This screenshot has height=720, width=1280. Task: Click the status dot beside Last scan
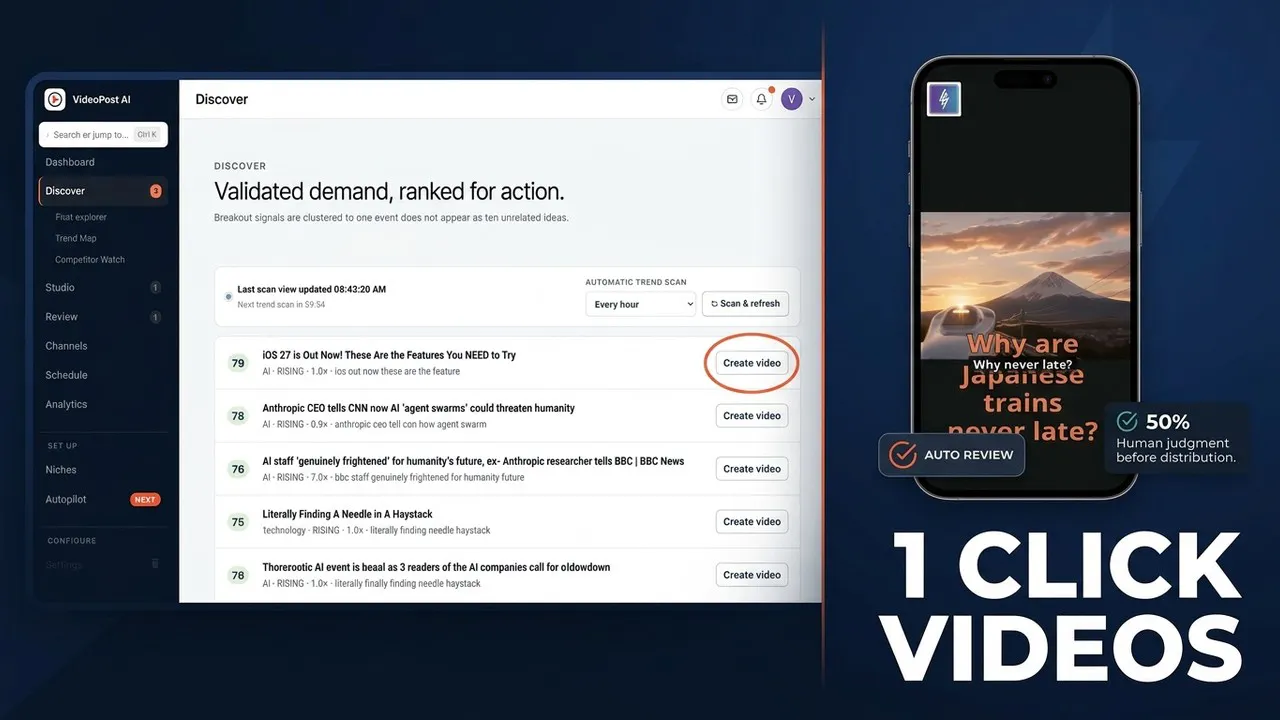[x=228, y=296]
